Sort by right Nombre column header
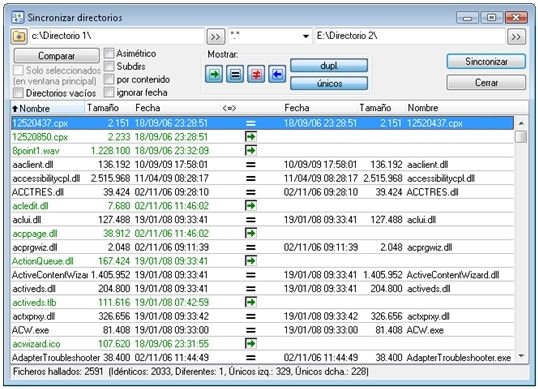The image size is (538, 389). coord(460,108)
